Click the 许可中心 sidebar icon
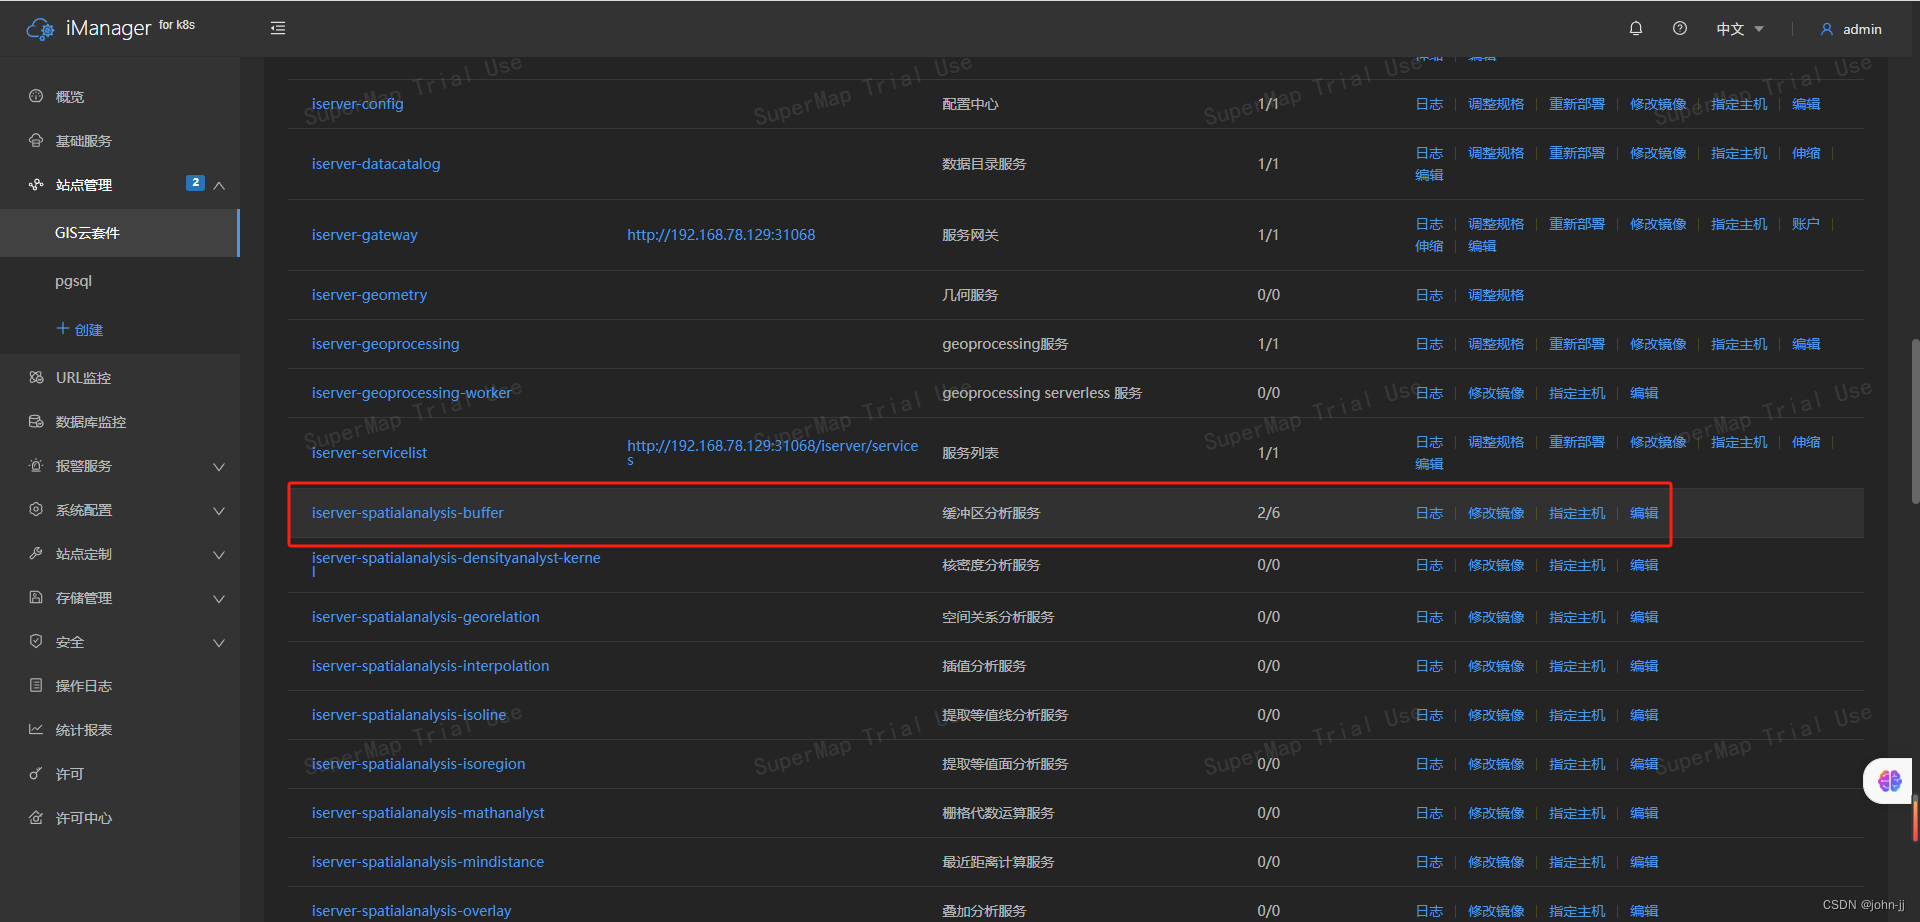This screenshot has width=1920, height=922. click(36, 817)
